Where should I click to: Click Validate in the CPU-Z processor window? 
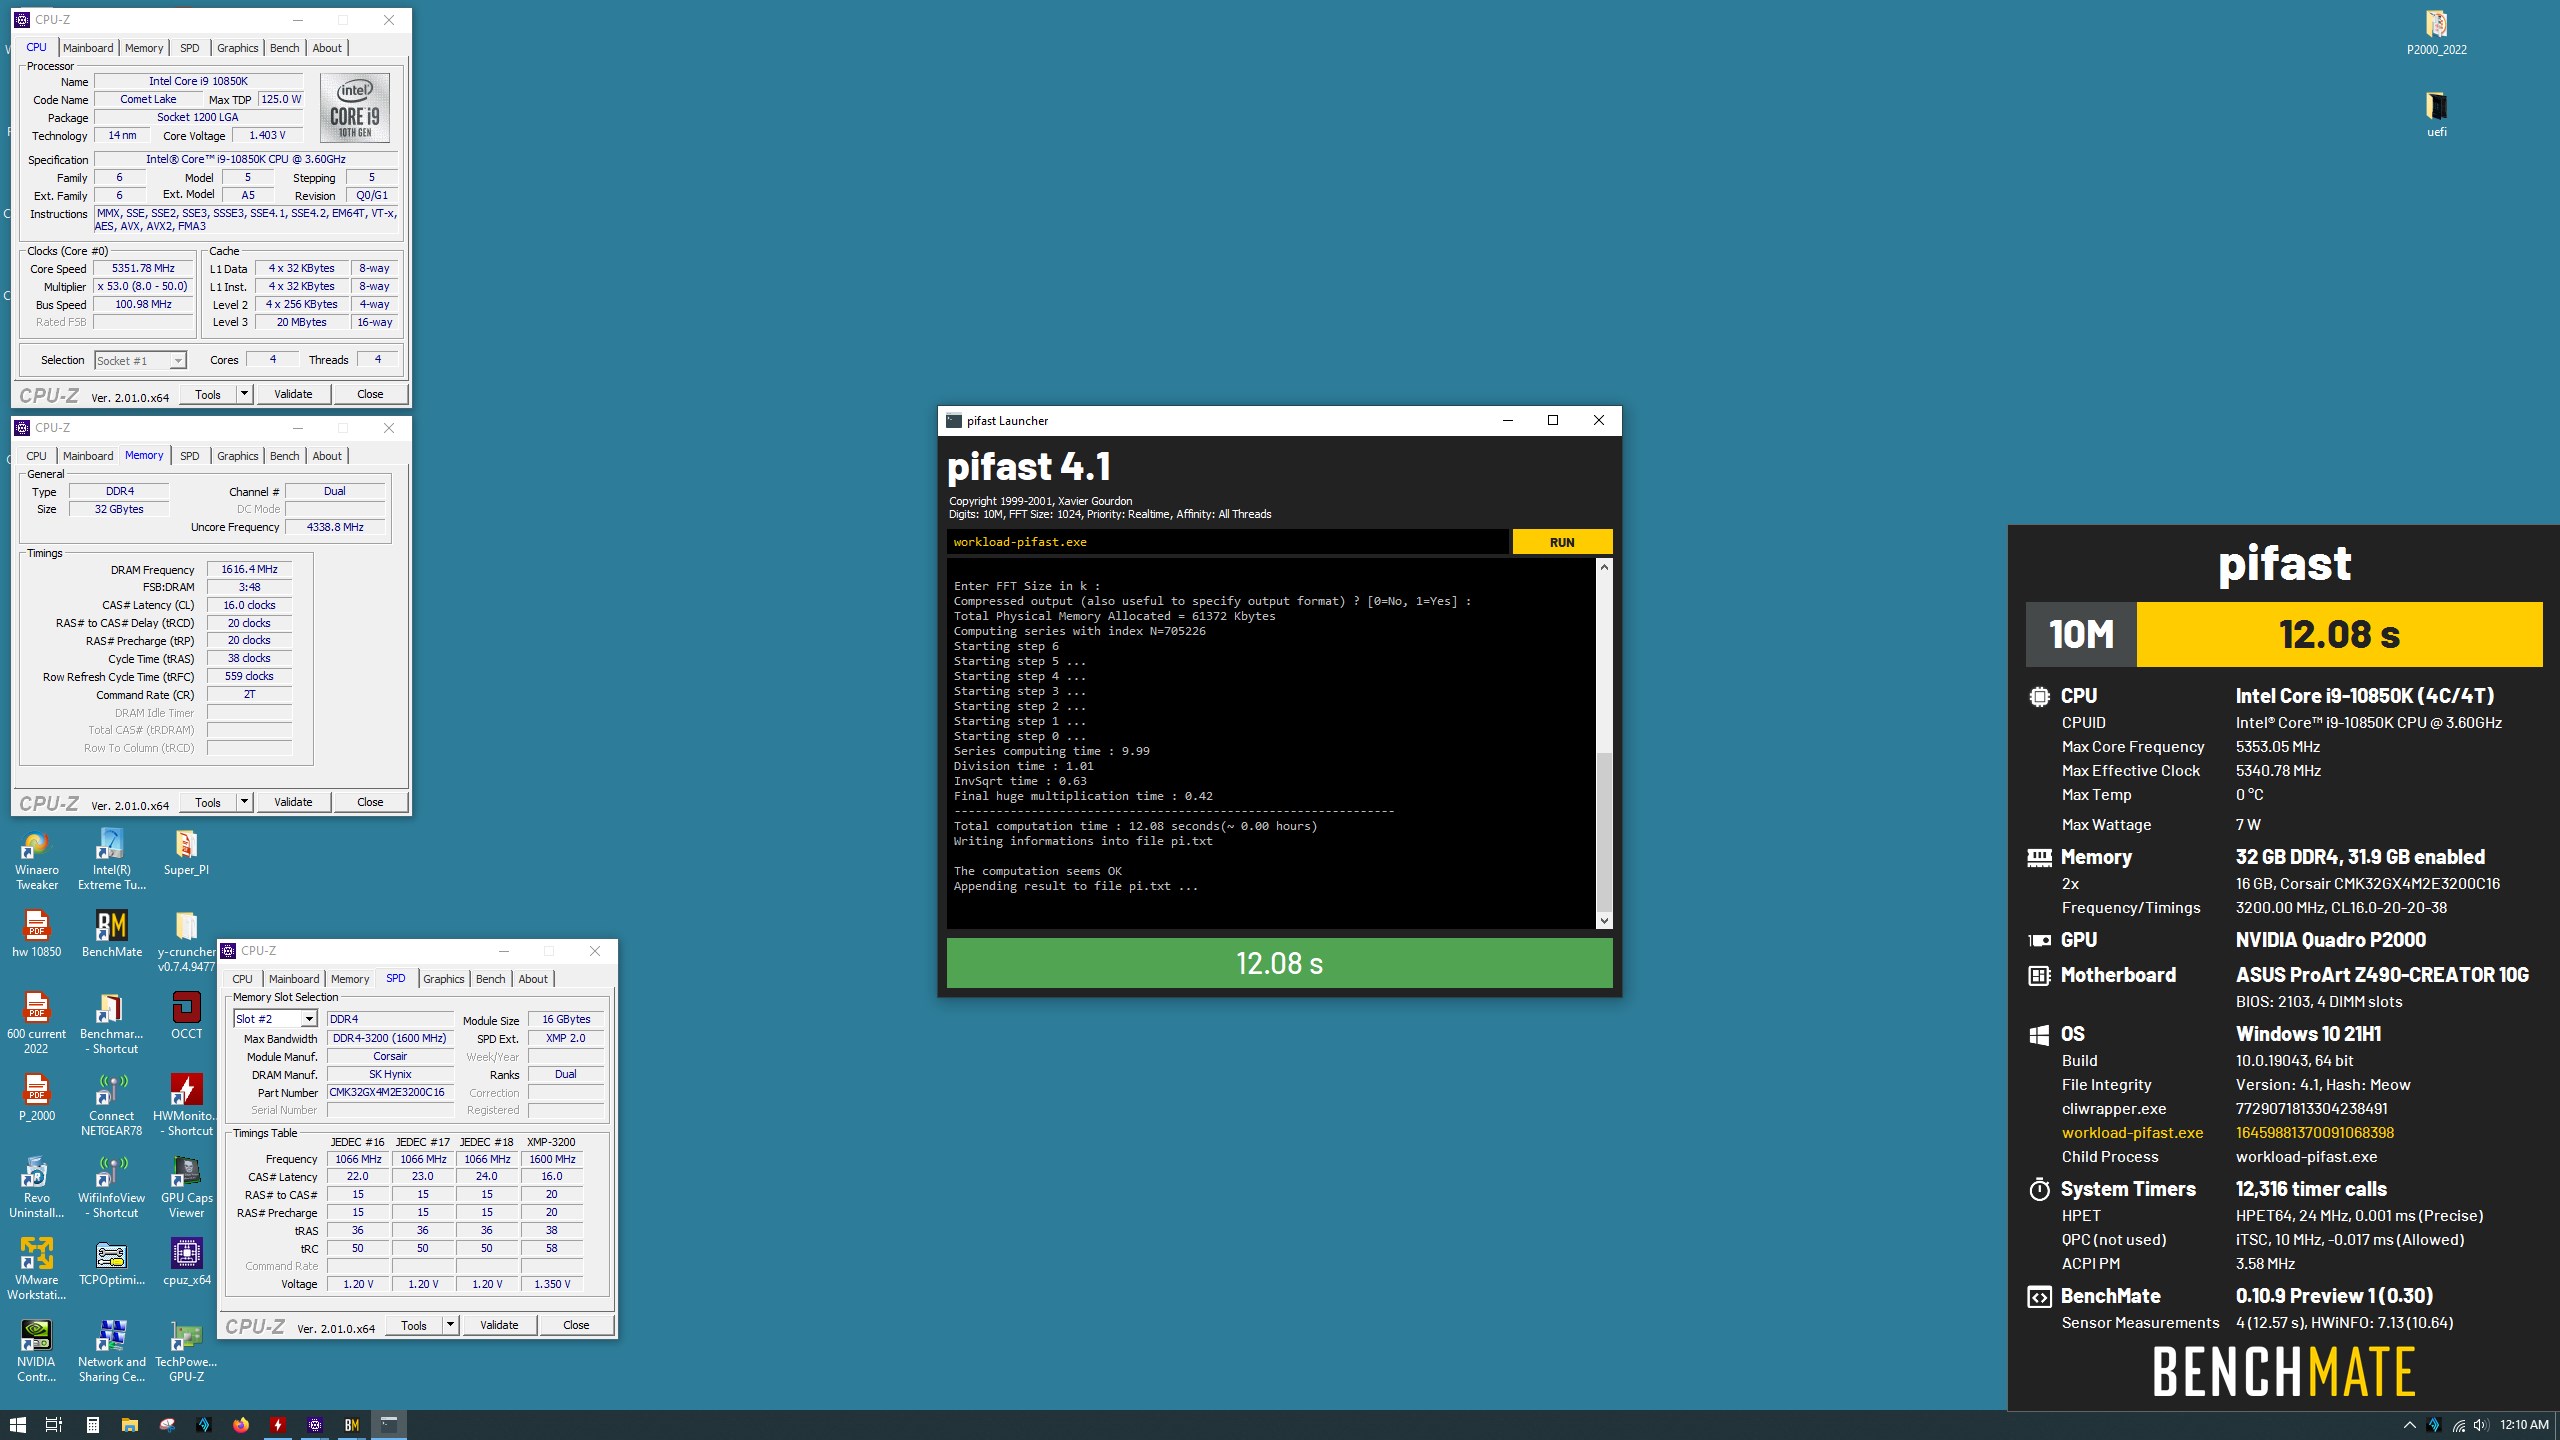pyautogui.click(x=293, y=394)
